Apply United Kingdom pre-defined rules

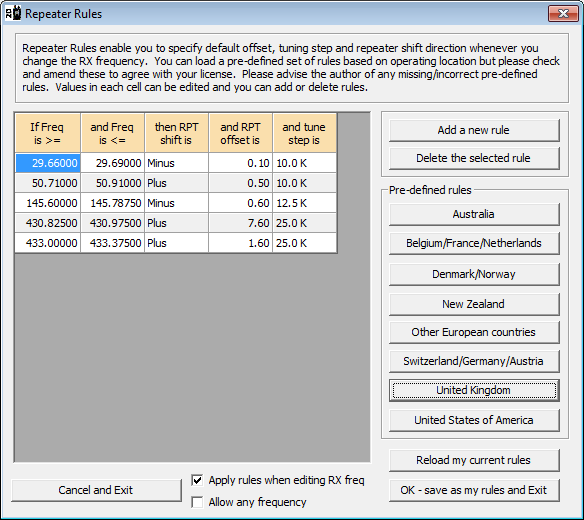click(x=474, y=390)
